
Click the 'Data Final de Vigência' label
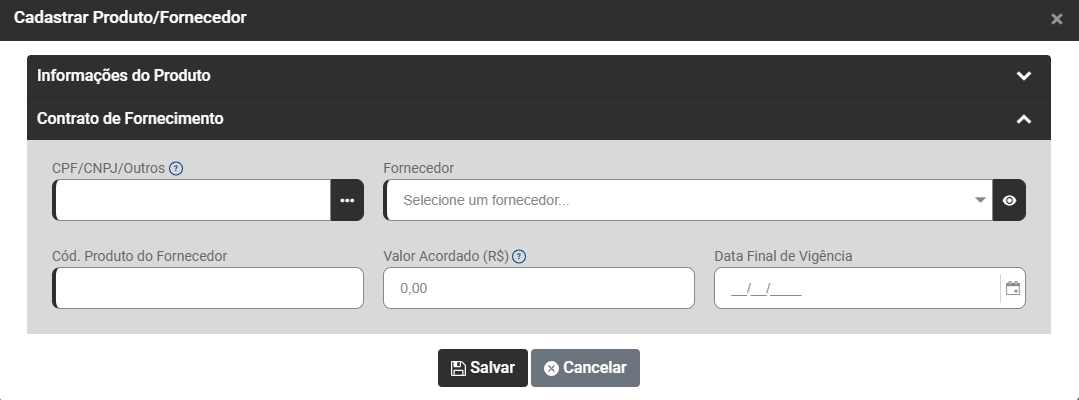point(783,256)
